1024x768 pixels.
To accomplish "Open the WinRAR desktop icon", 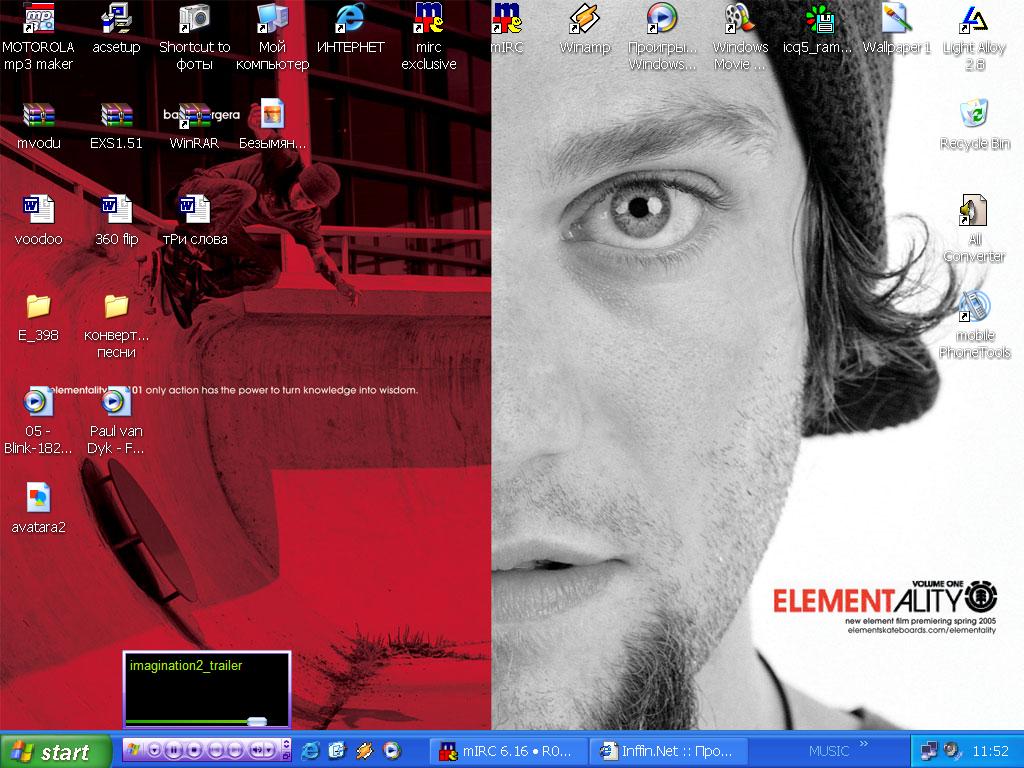I will tap(194, 116).
